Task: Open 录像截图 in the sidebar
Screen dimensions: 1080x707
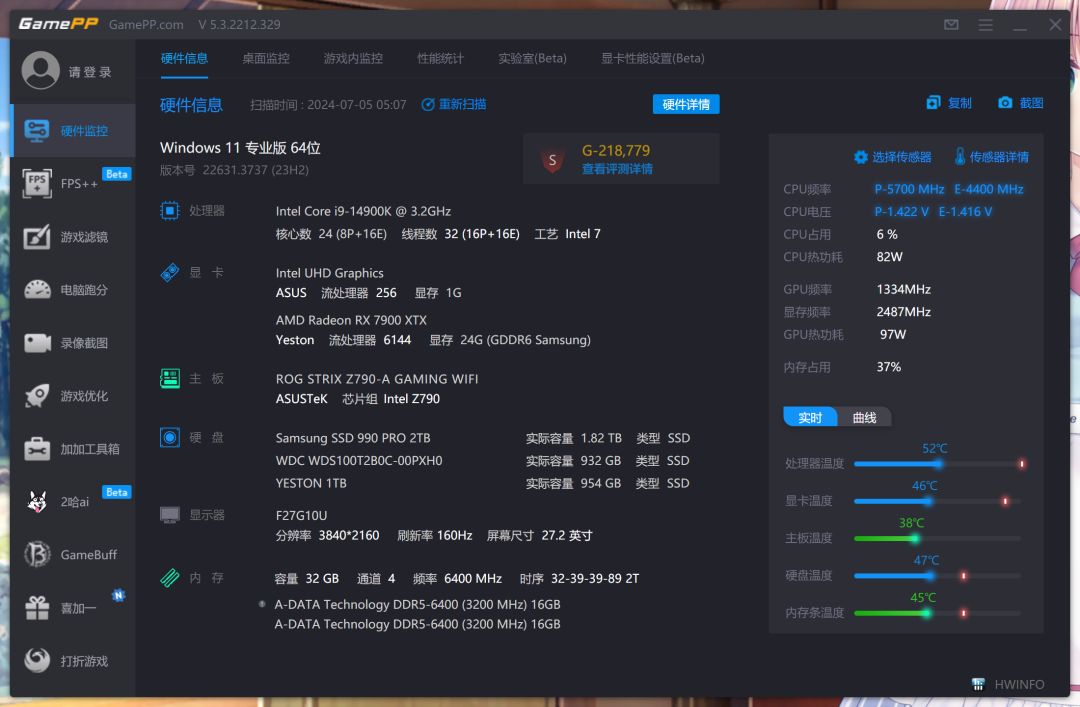Action: [x=72, y=342]
